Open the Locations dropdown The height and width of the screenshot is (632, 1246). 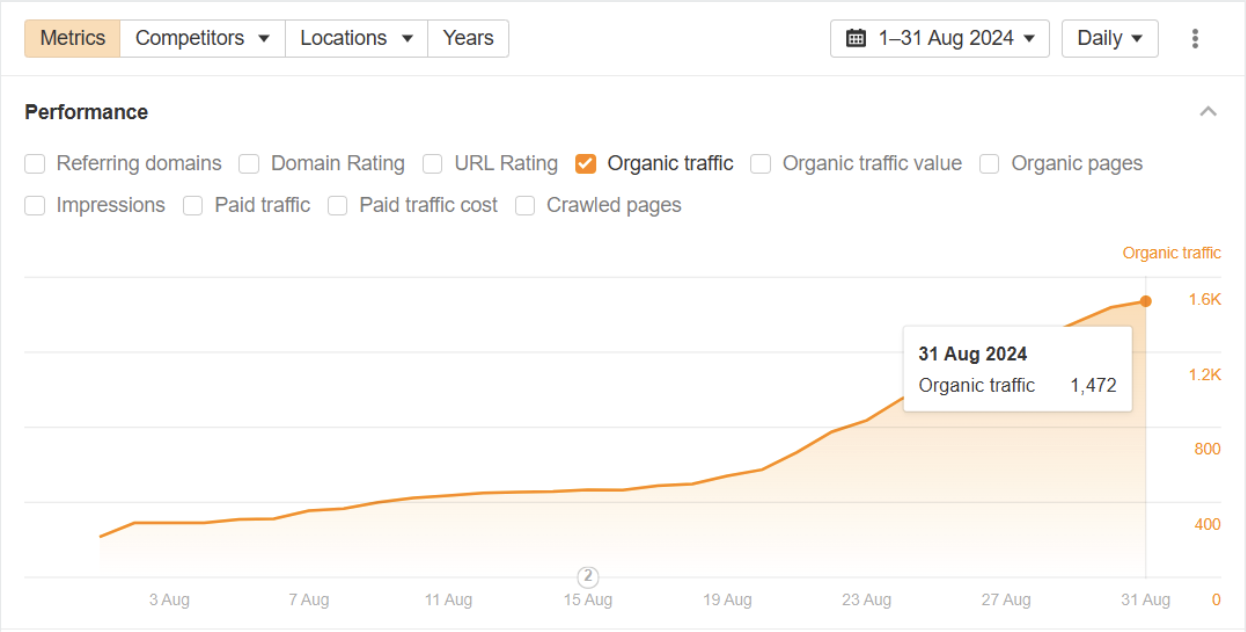(356, 39)
